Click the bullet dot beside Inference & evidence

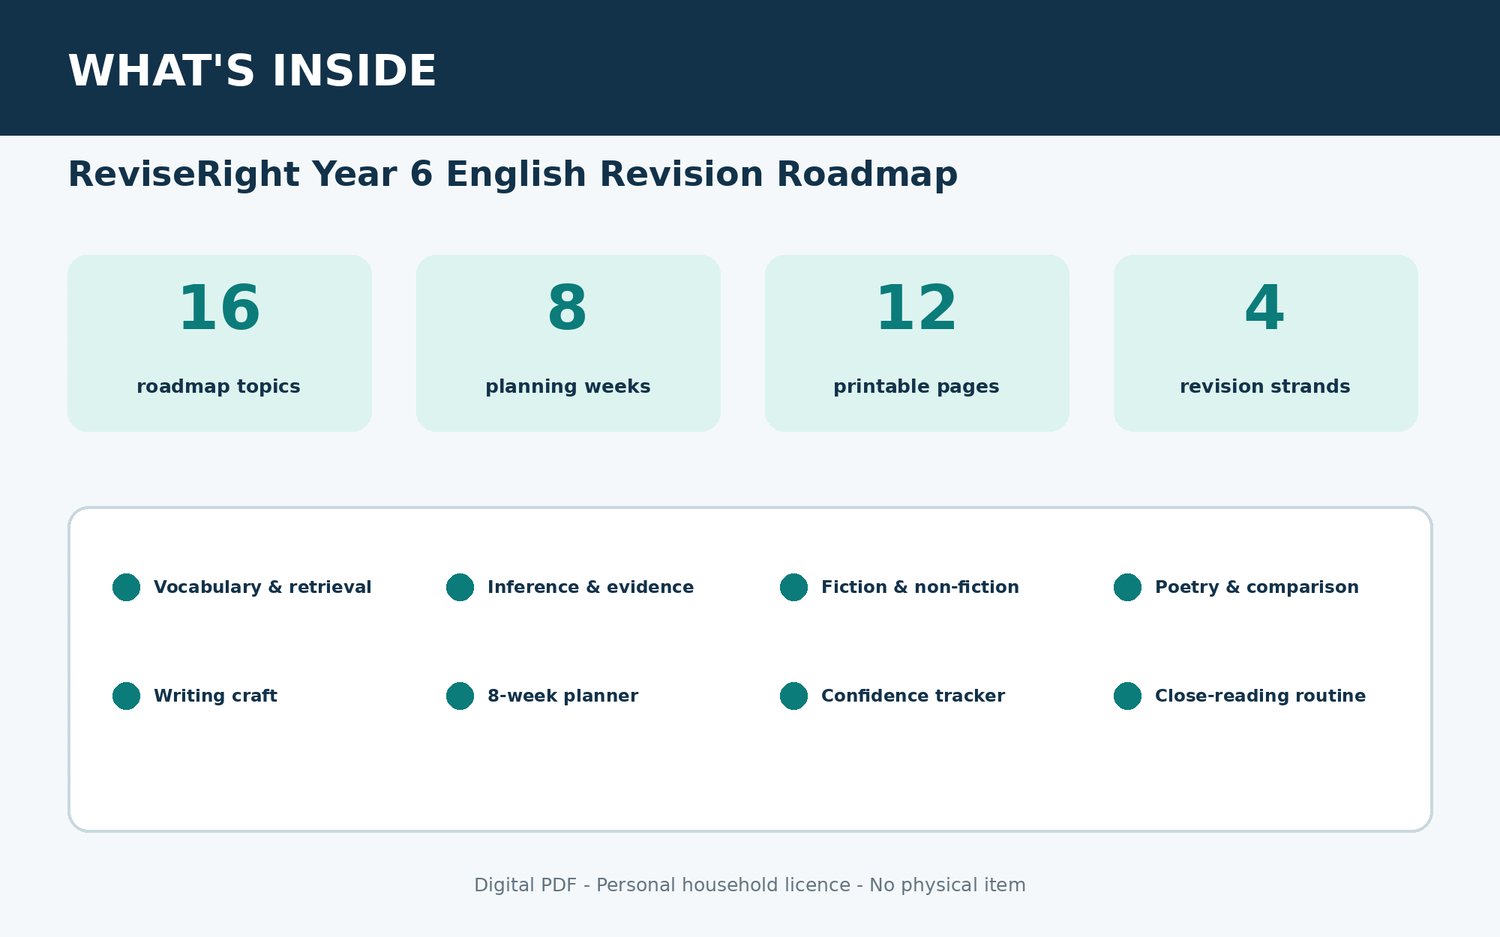click(x=460, y=587)
